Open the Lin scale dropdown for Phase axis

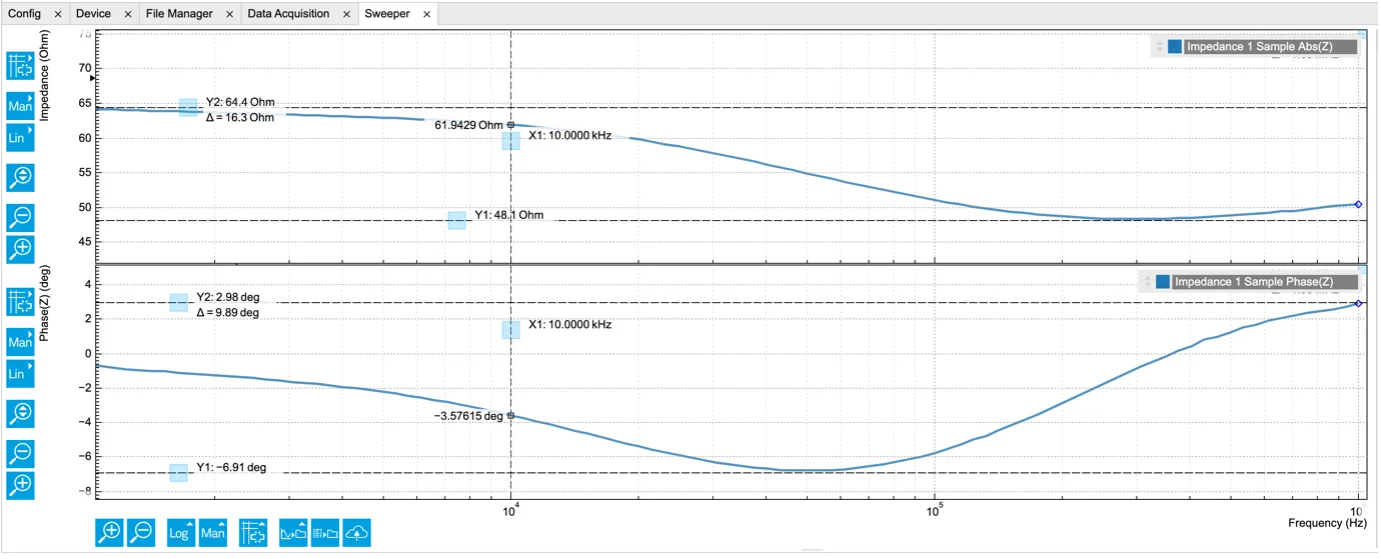point(20,375)
